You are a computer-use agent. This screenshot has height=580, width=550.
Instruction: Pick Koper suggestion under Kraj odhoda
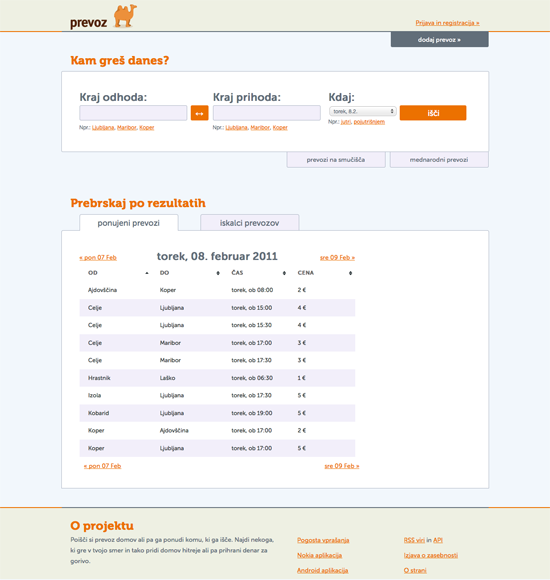(x=146, y=128)
